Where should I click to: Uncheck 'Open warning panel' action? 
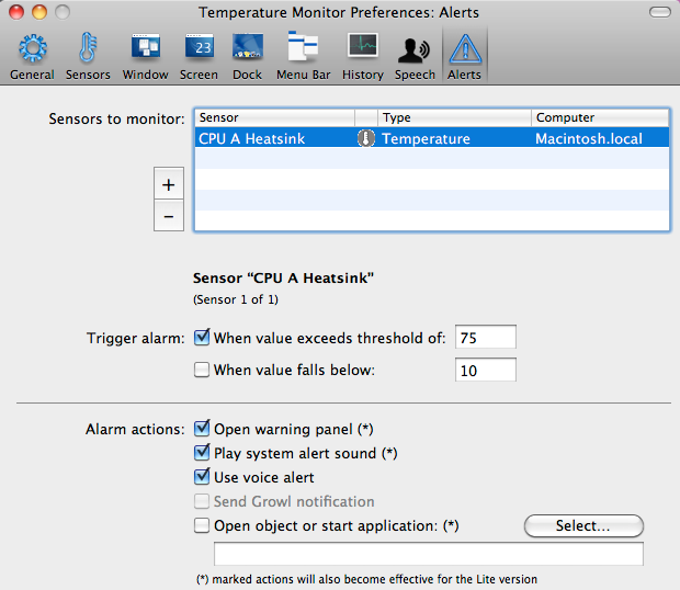point(202,429)
